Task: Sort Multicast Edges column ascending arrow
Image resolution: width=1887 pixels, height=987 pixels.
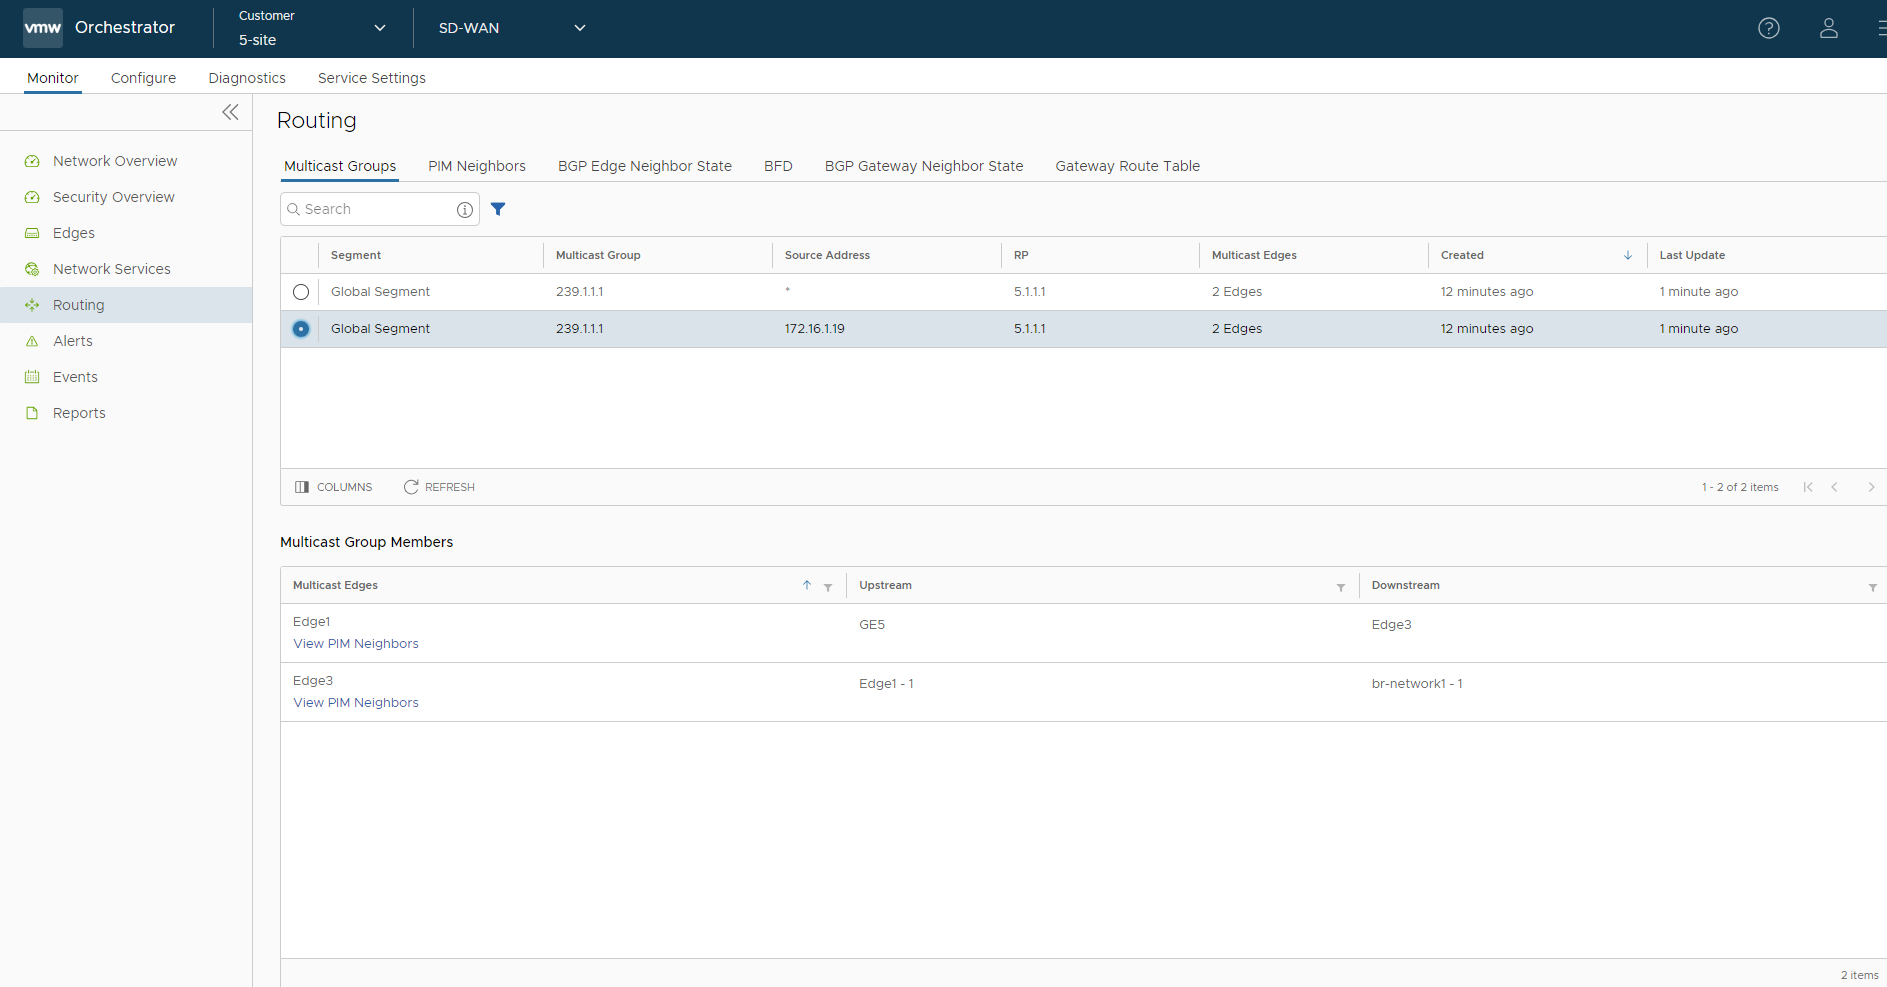Action: pos(806,585)
